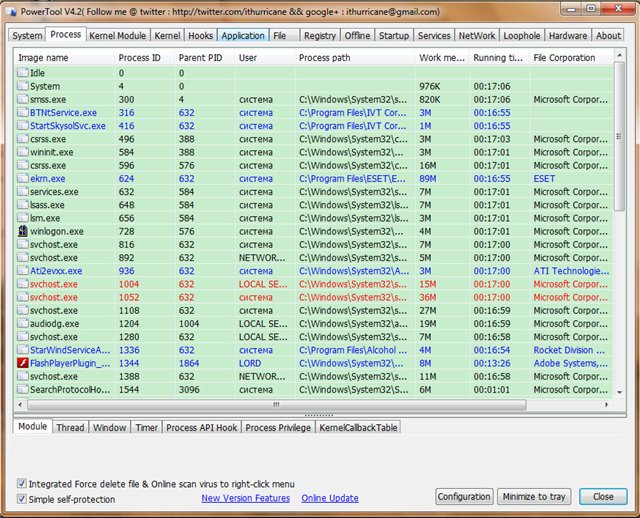Click Minimize to tray button
Viewport: 640px width, 518px height.
[534, 496]
